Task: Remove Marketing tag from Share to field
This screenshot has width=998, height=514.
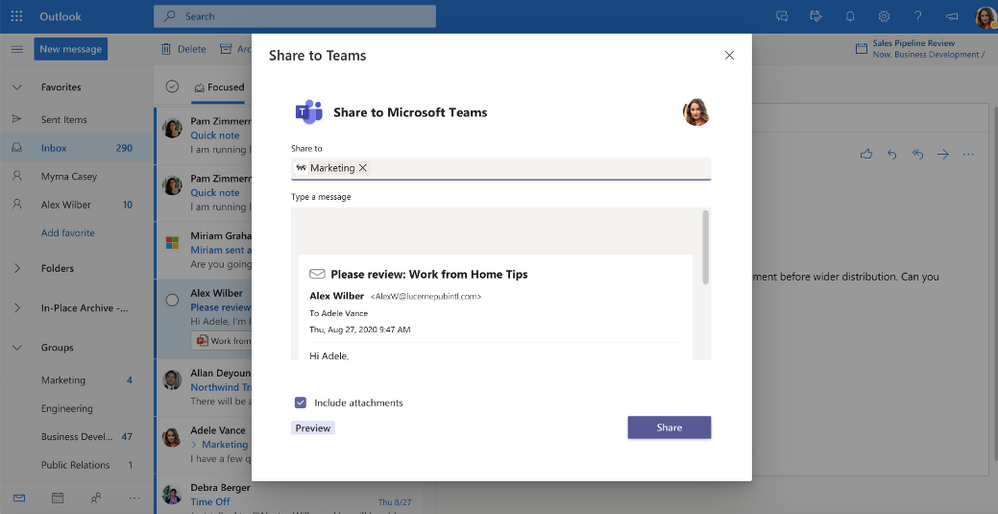Action: [363, 168]
